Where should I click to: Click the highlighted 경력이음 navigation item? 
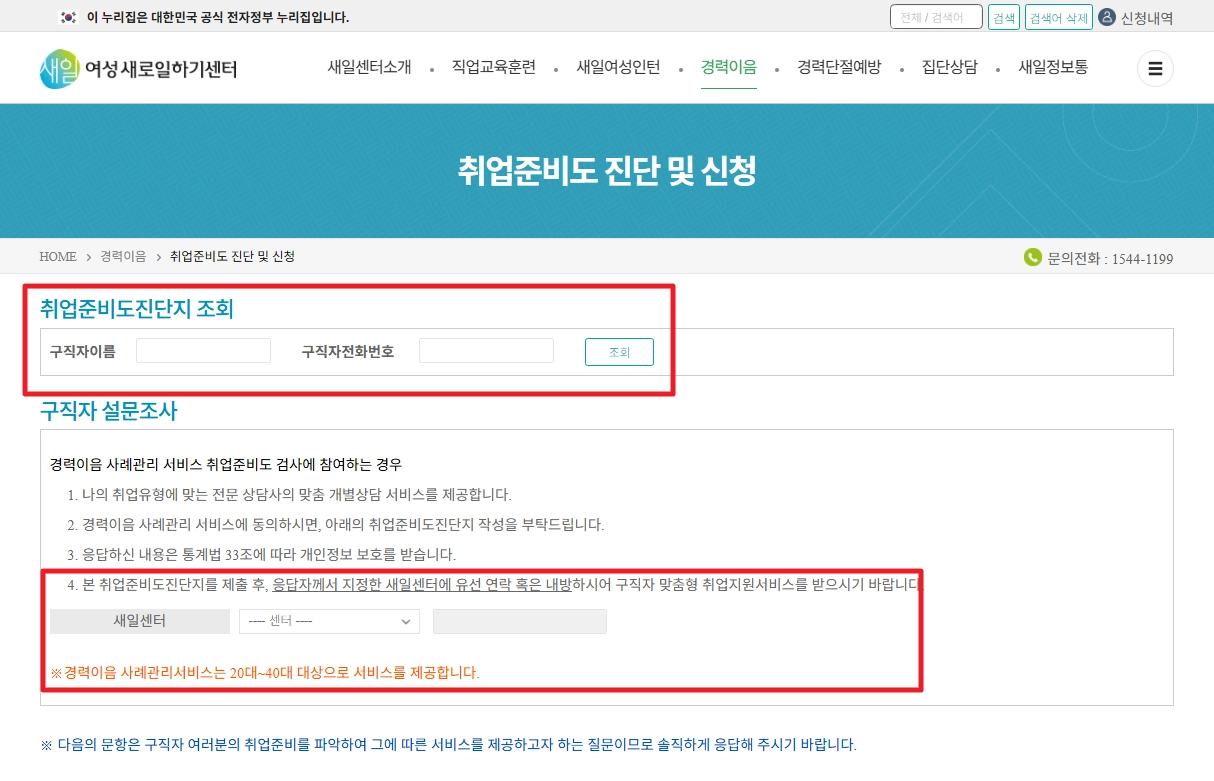click(728, 66)
